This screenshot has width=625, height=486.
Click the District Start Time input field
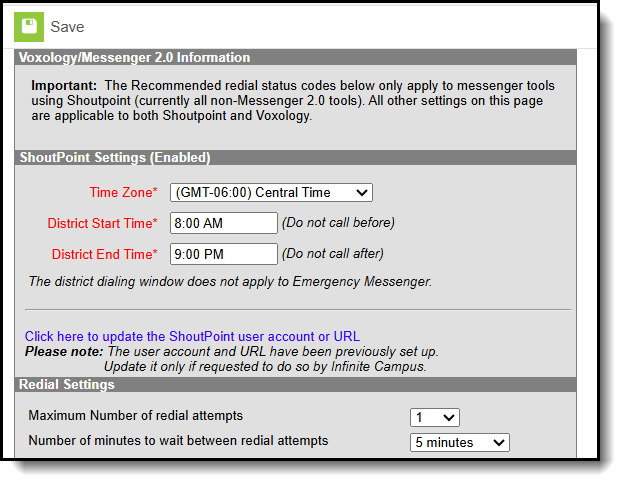224,223
